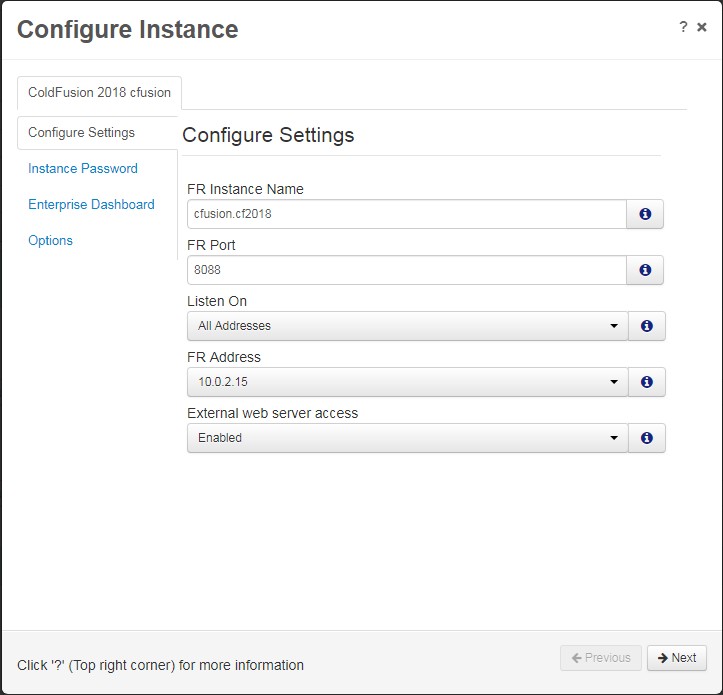Select the ColdFusion 2018 cfusion tab
This screenshot has height=695, width=723.
[99, 93]
